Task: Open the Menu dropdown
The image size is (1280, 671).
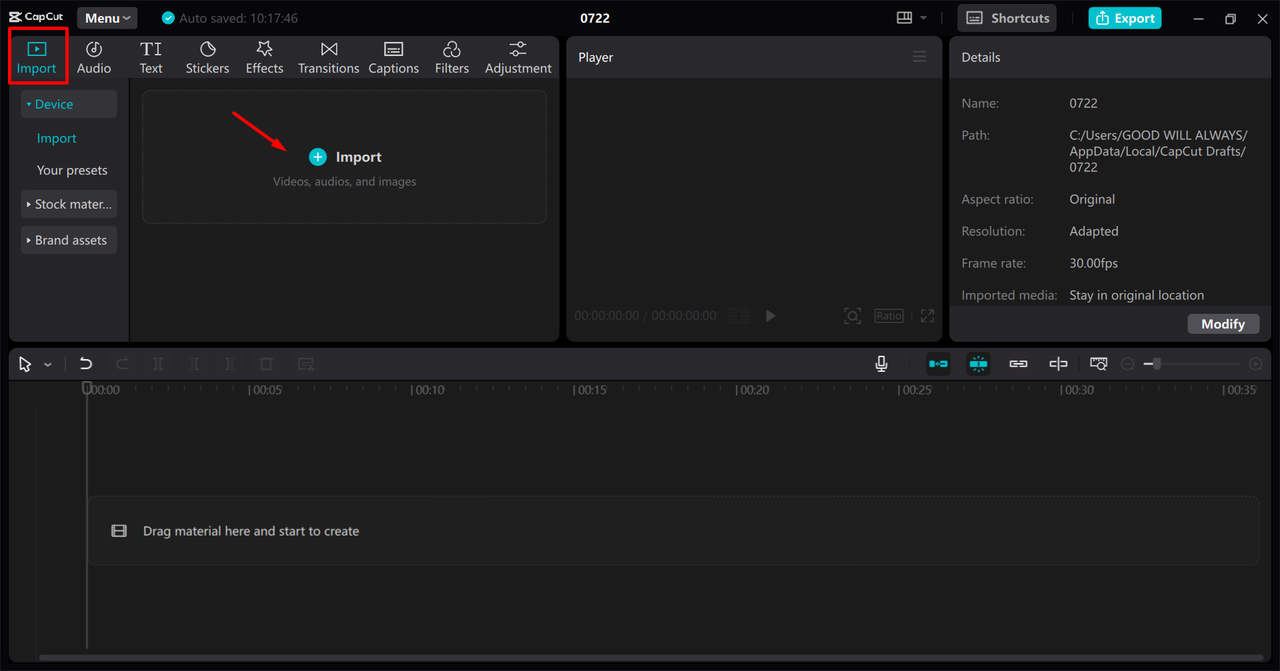Action: [107, 18]
